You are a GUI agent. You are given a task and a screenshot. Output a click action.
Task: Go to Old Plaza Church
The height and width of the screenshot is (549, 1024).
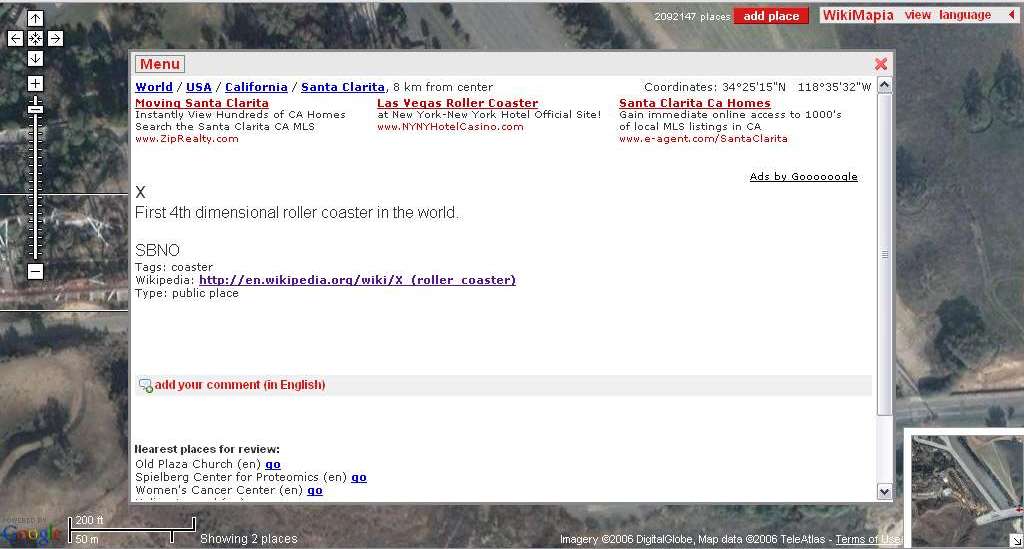pyautogui.click(x=273, y=465)
